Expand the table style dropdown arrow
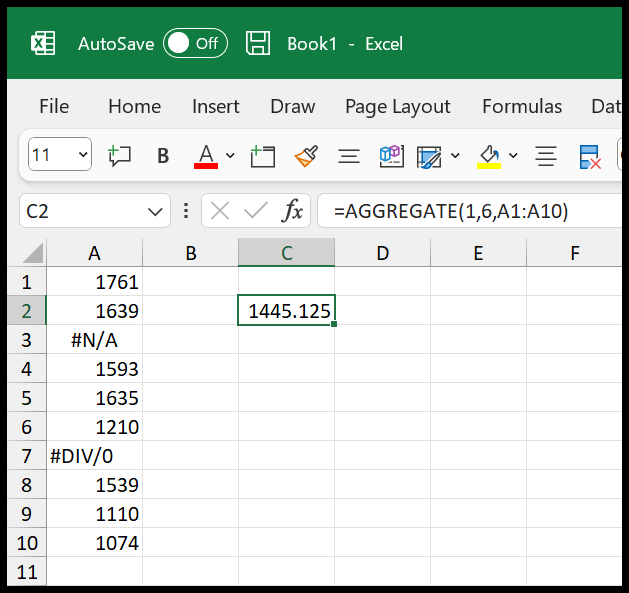629x593 pixels. click(x=455, y=155)
